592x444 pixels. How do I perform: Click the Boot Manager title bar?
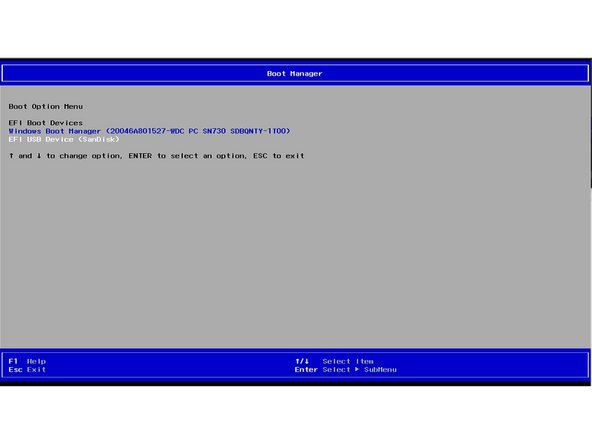(x=295, y=73)
